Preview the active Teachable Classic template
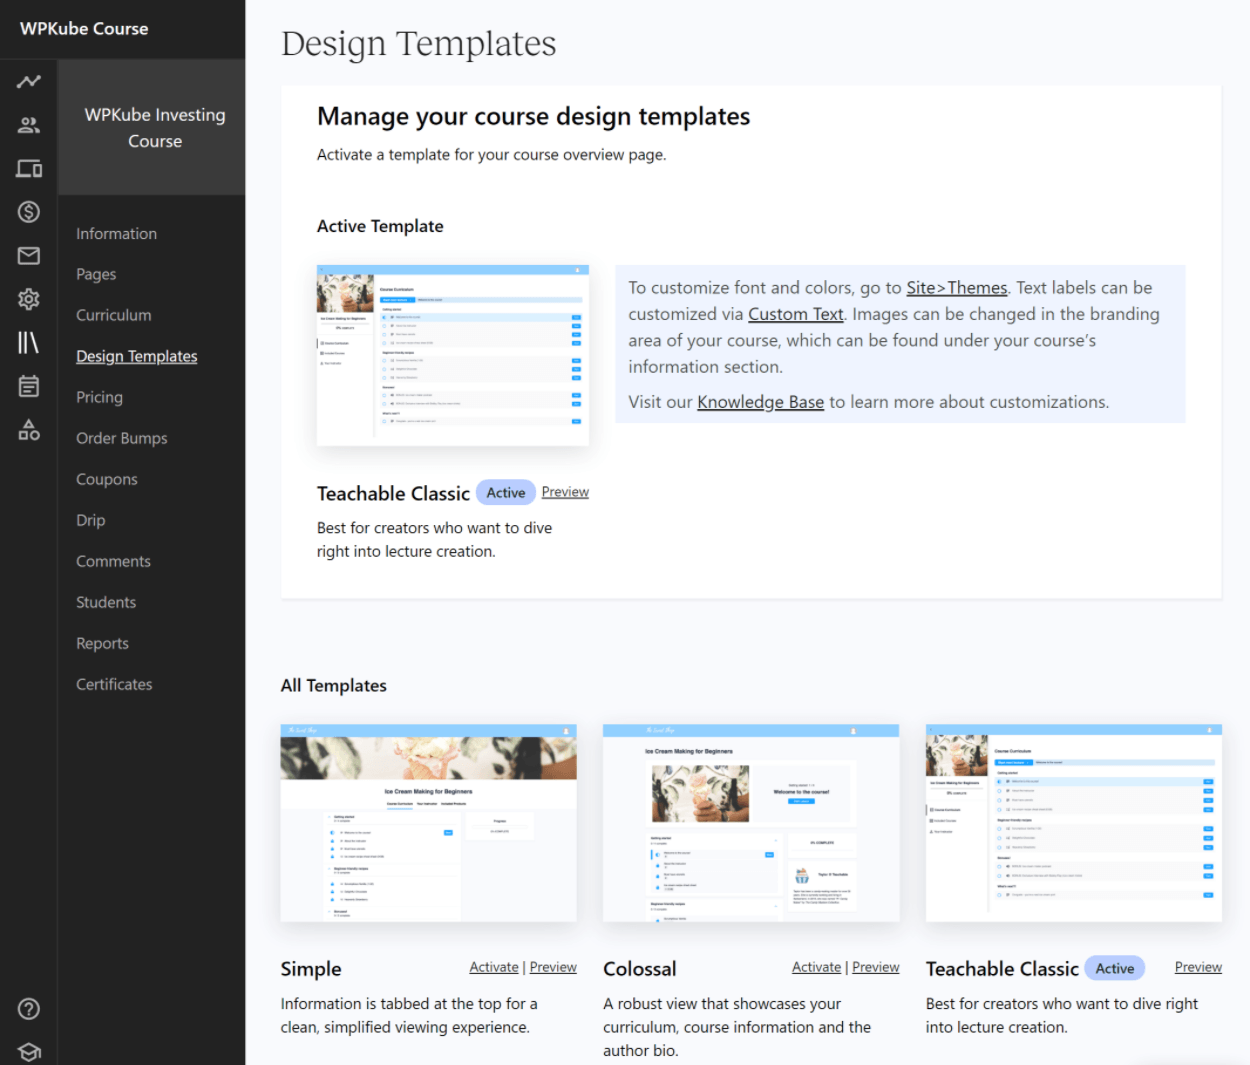Screen dimensions: 1250x1065 point(565,492)
